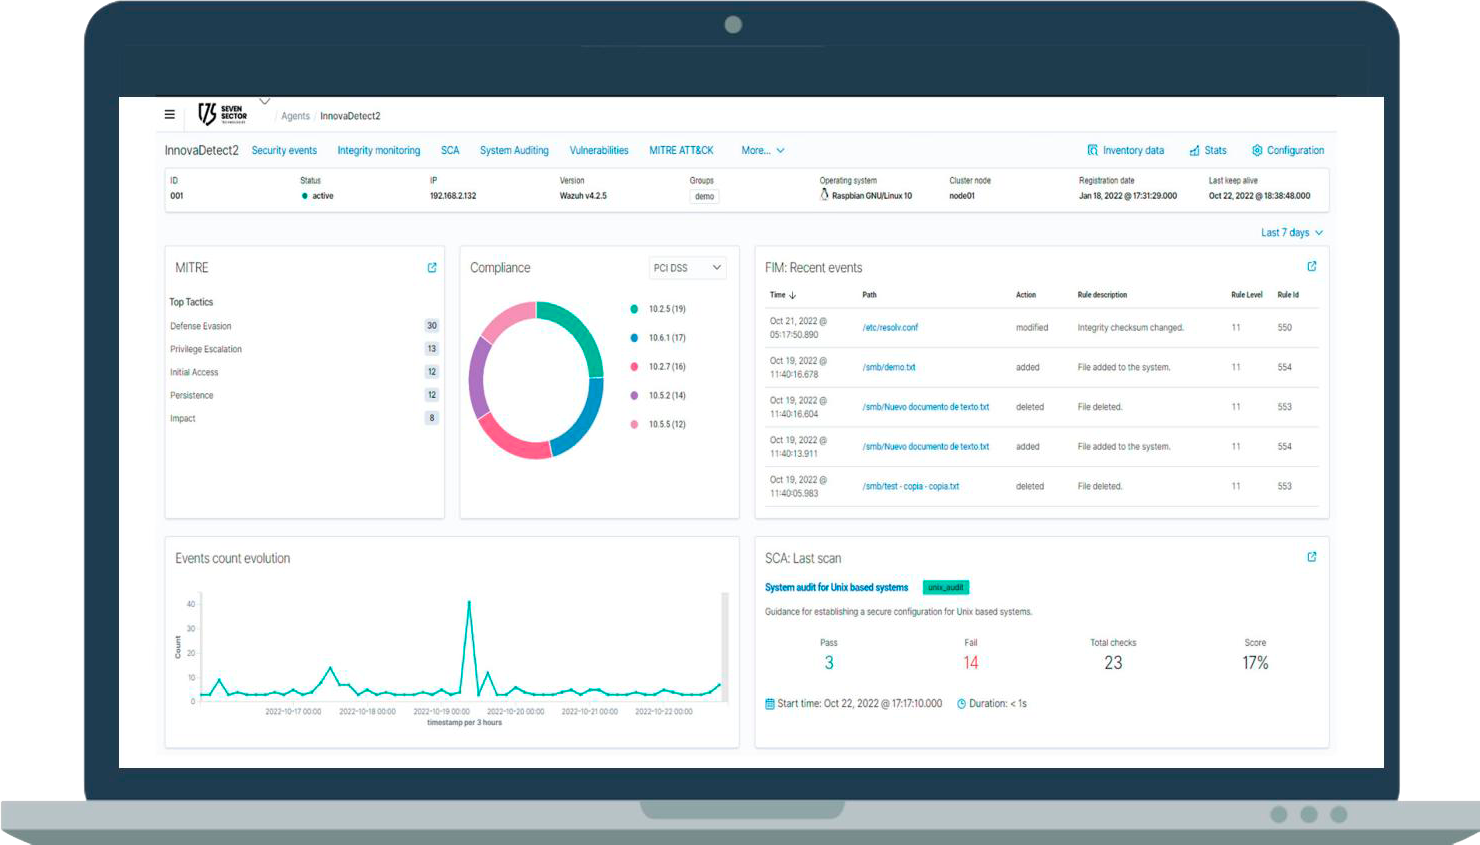Expand the chevron beside the logo

pos(265,101)
